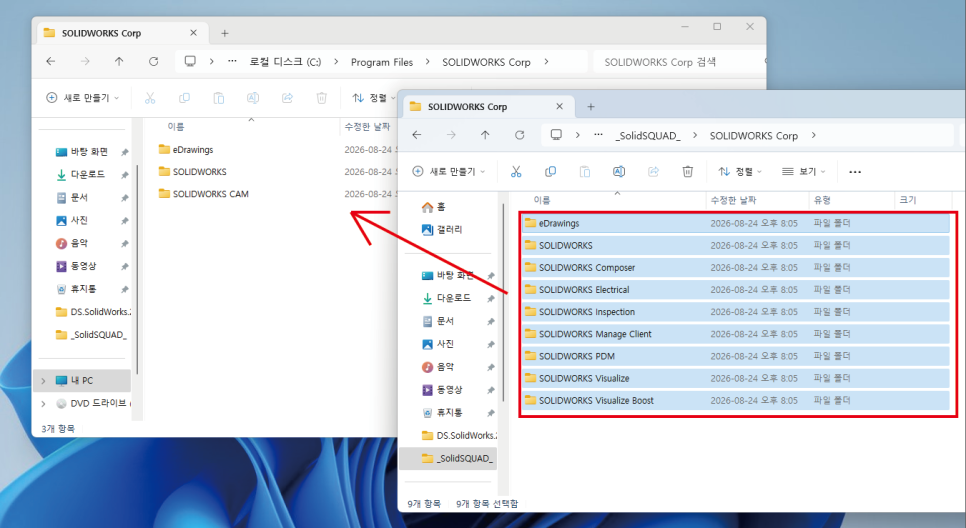Click Delete icon in back window toolbar

click(322, 98)
